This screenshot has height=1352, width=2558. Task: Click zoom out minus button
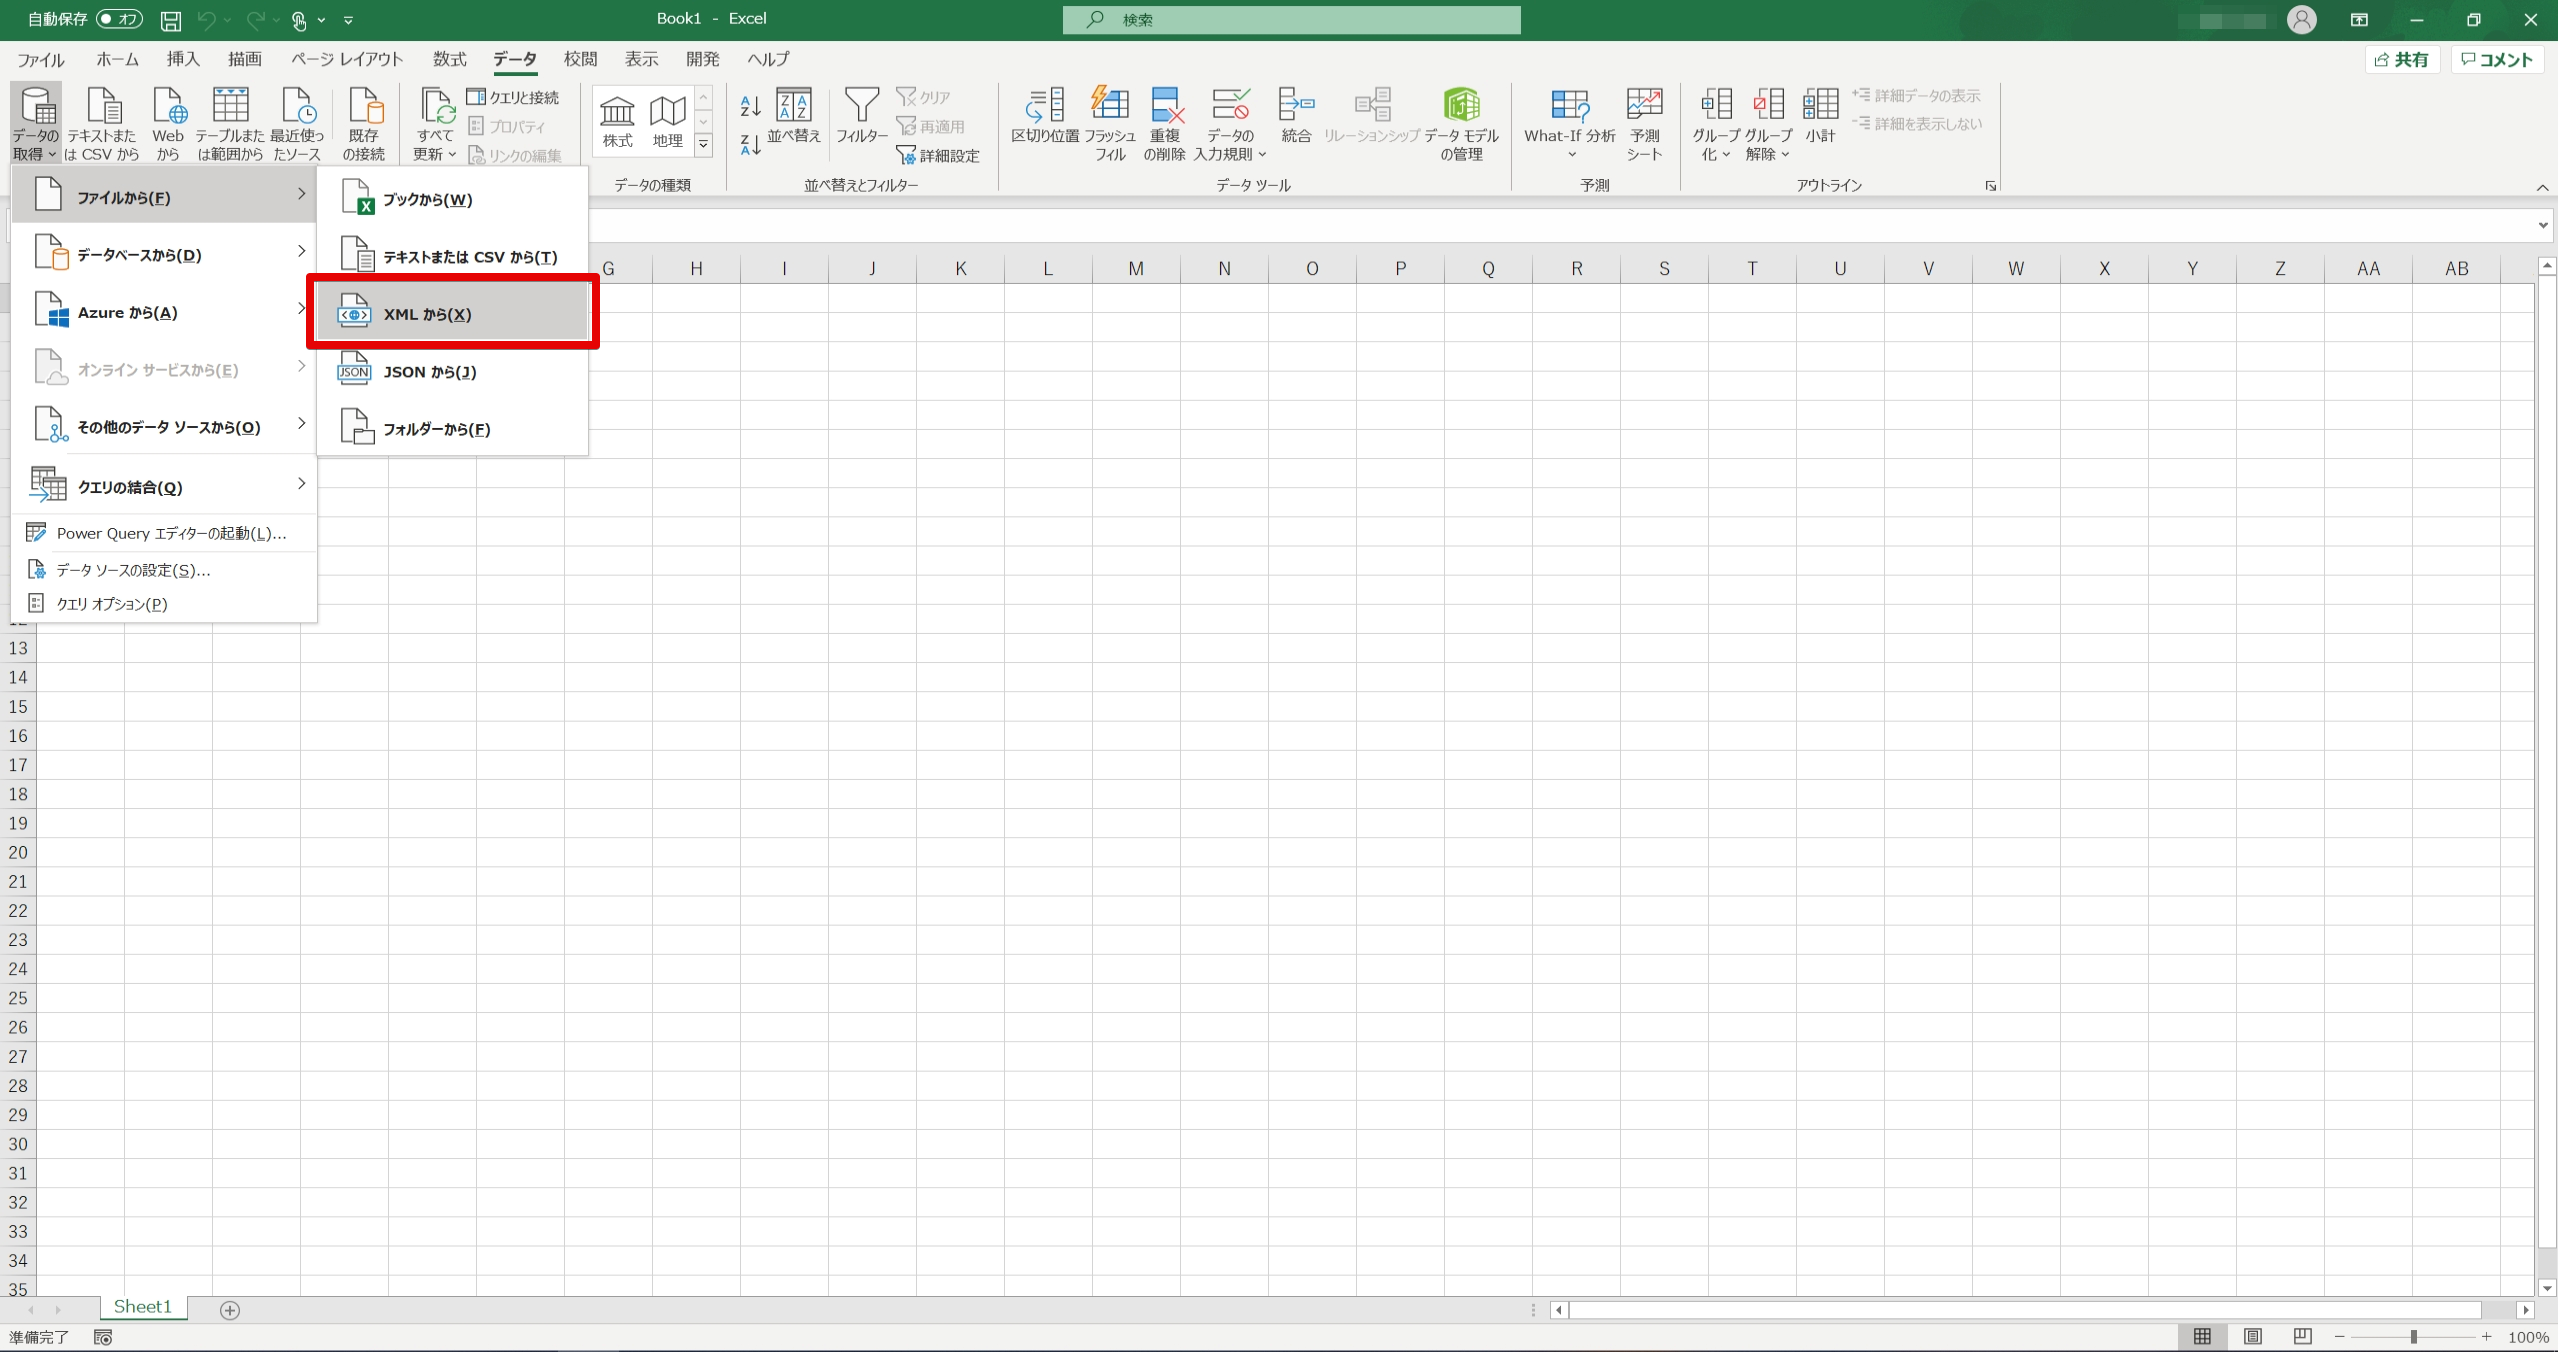point(2339,1337)
